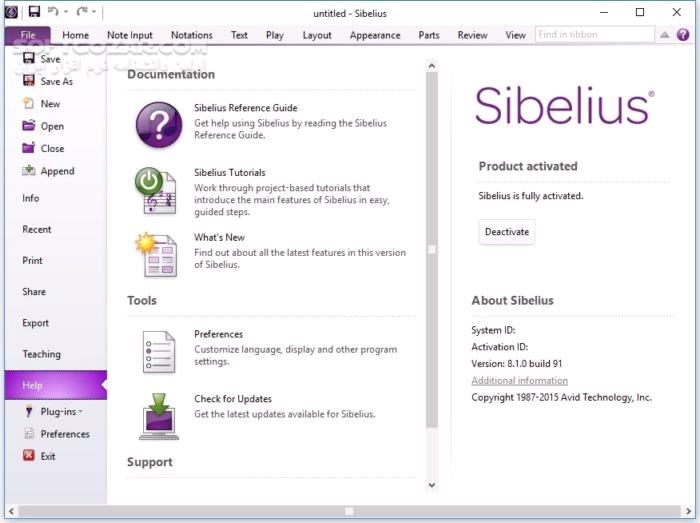Open the Redo history dropdown arrow
The image size is (700, 523).
coord(94,12)
